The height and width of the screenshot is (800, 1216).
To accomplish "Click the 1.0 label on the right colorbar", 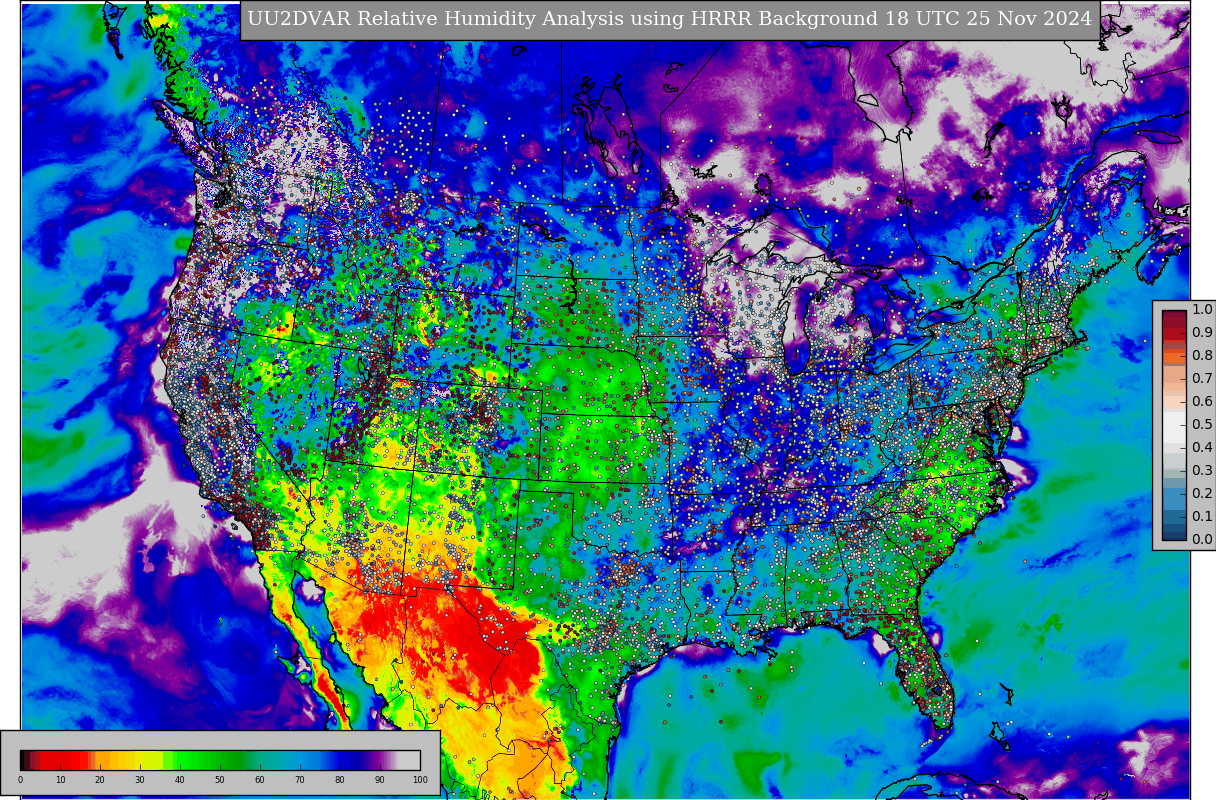I will tap(1202, 310).
